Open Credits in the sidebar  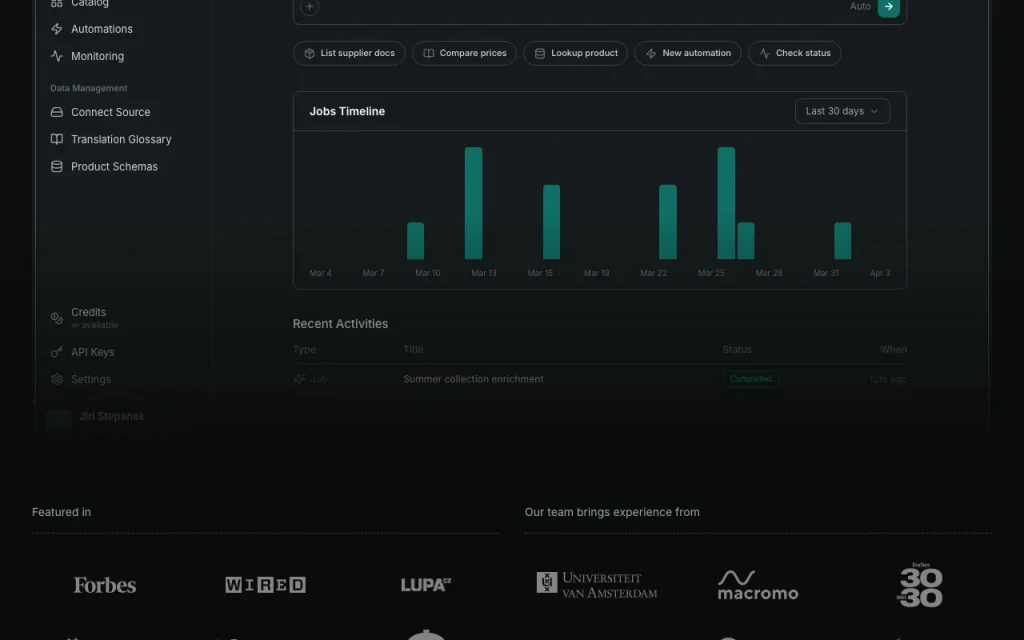coord(88,312)
